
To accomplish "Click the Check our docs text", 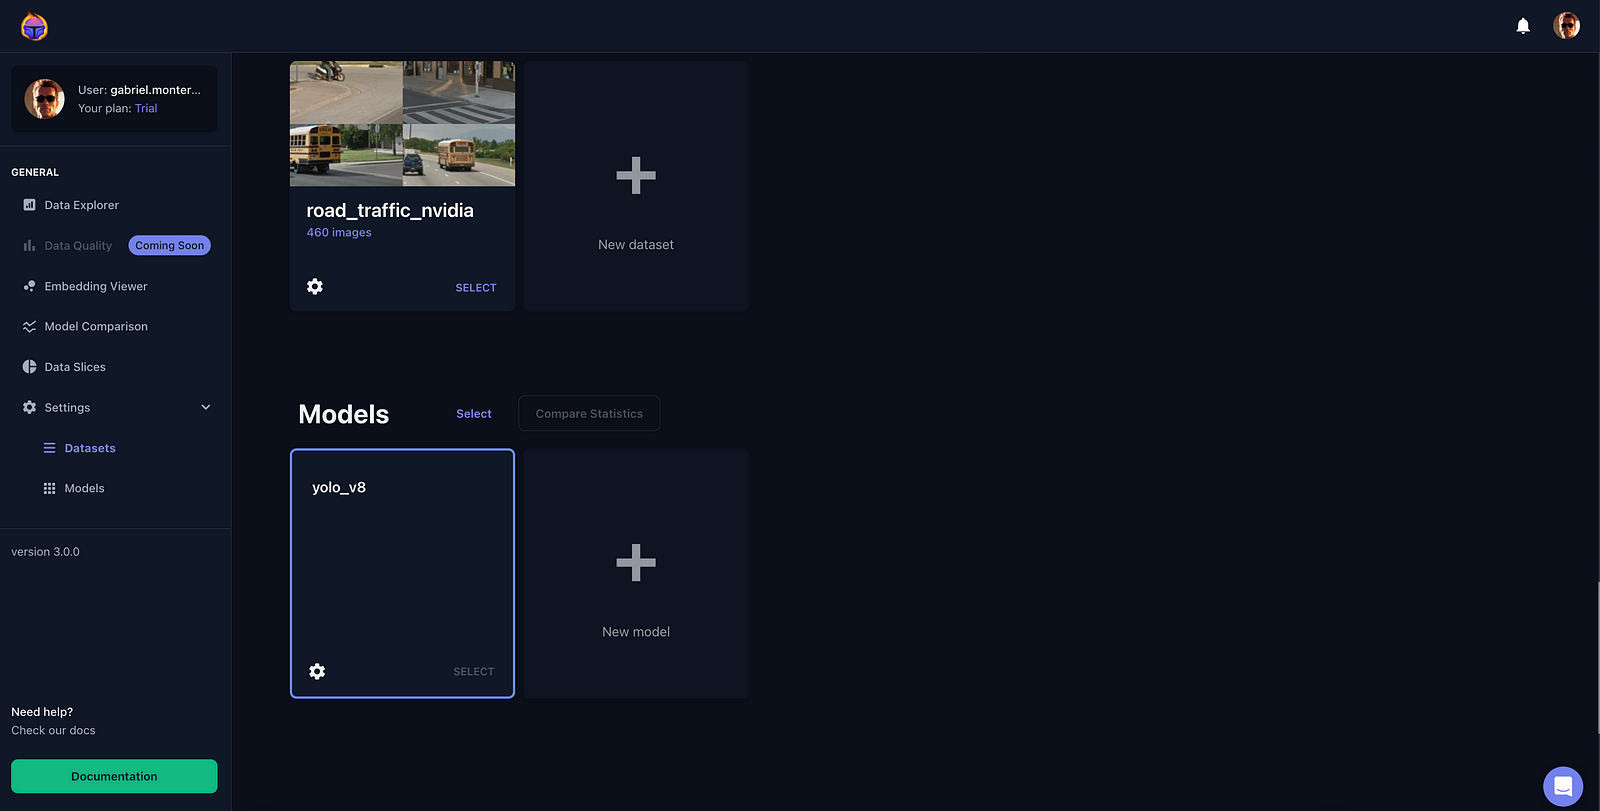I will [53, 731].
